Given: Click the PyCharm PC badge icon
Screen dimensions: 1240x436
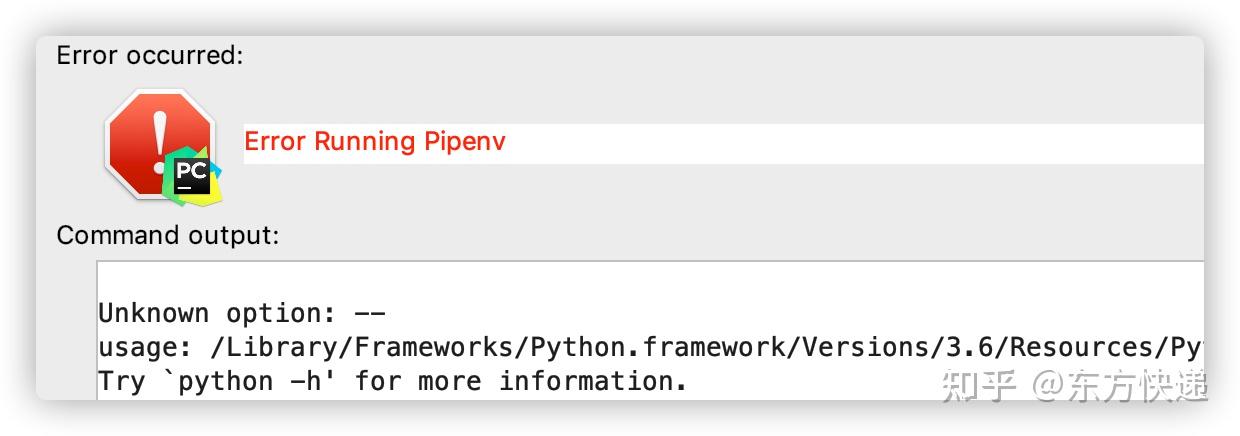Looking at the screenshot, I should coord(192,174).
